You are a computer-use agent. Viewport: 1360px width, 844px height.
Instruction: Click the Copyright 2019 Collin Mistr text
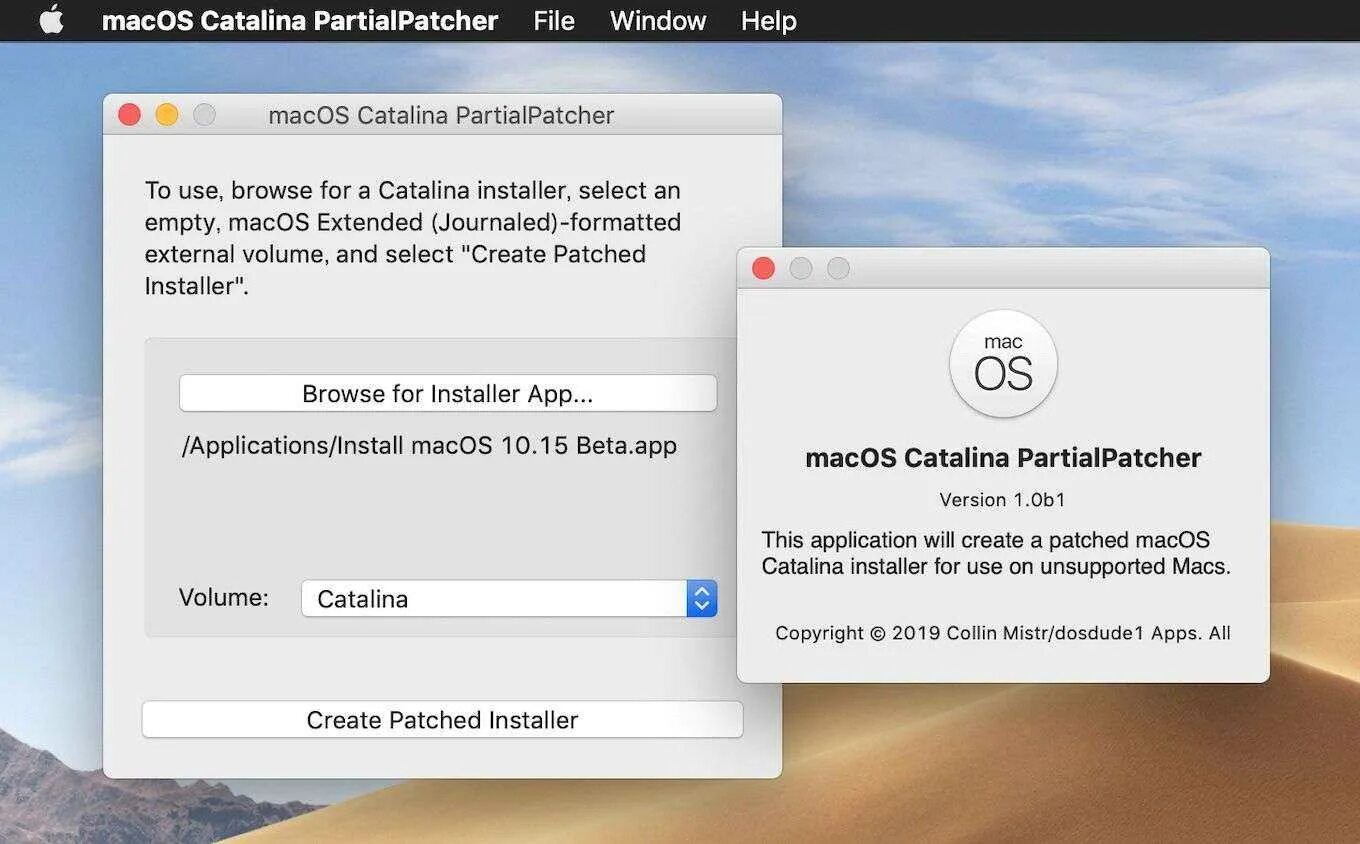pyautogui.click(x=1003, y=633)
